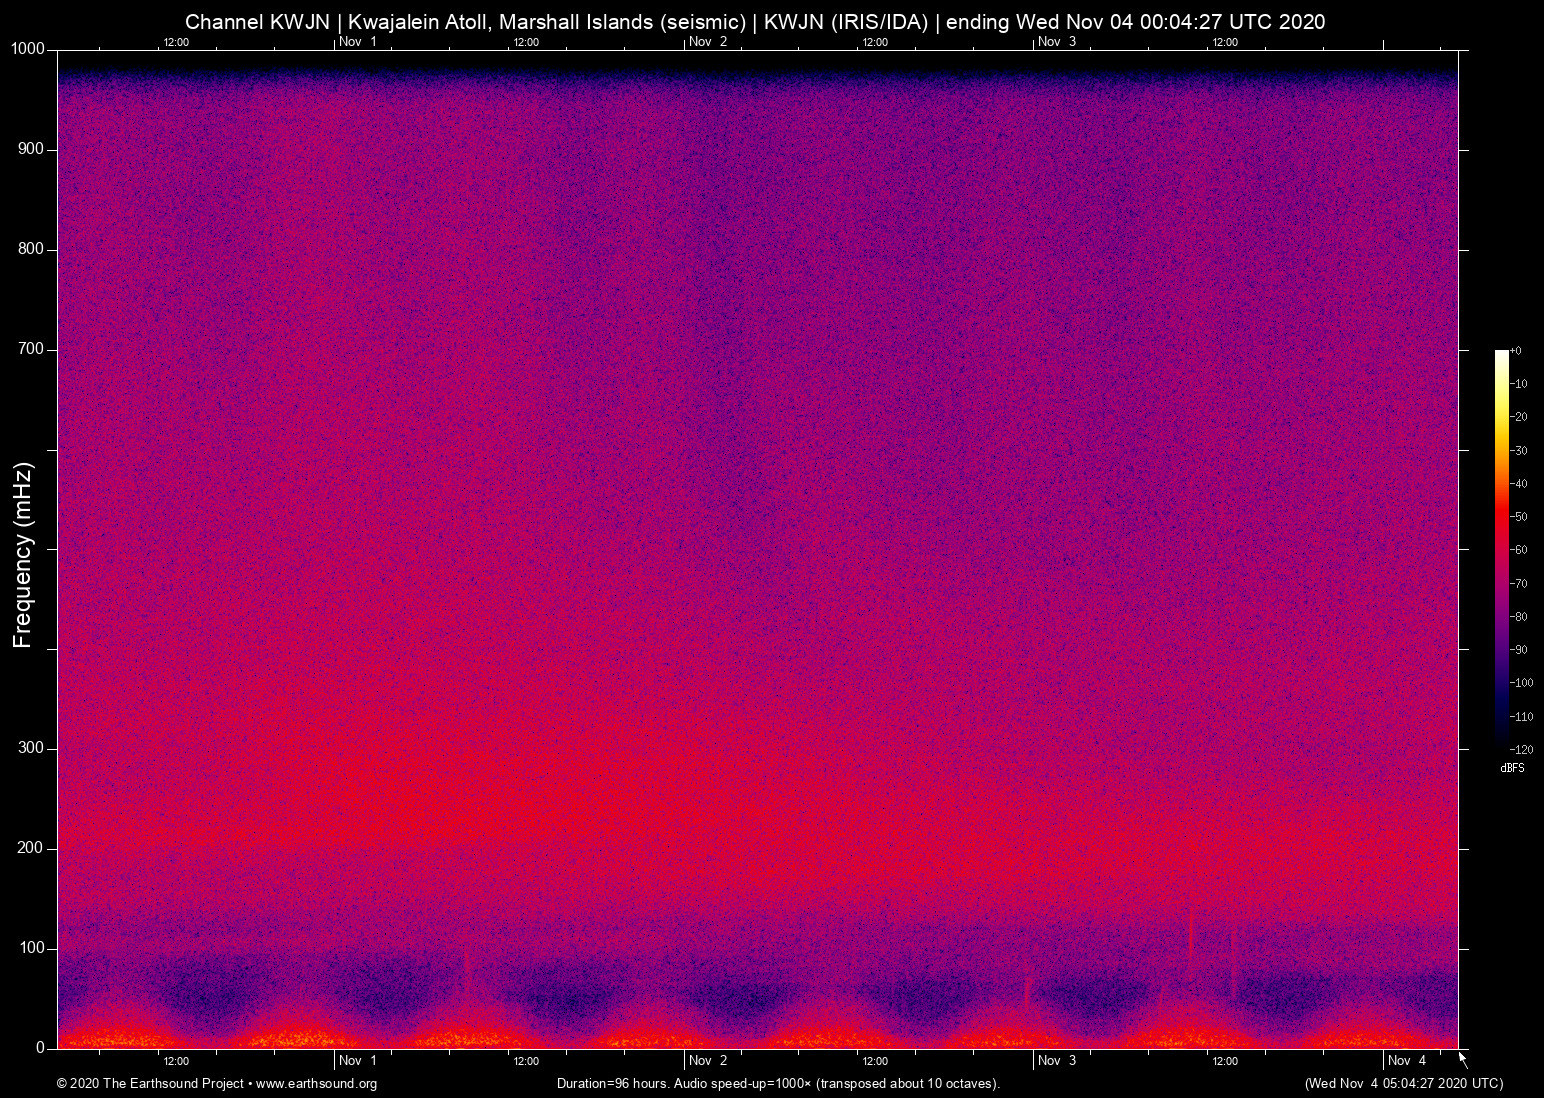Image resolution: width=1544 pixels, height=1098 pixels.
Task: Click the "-120" color scale value
Action: (x=1522, y=750)
